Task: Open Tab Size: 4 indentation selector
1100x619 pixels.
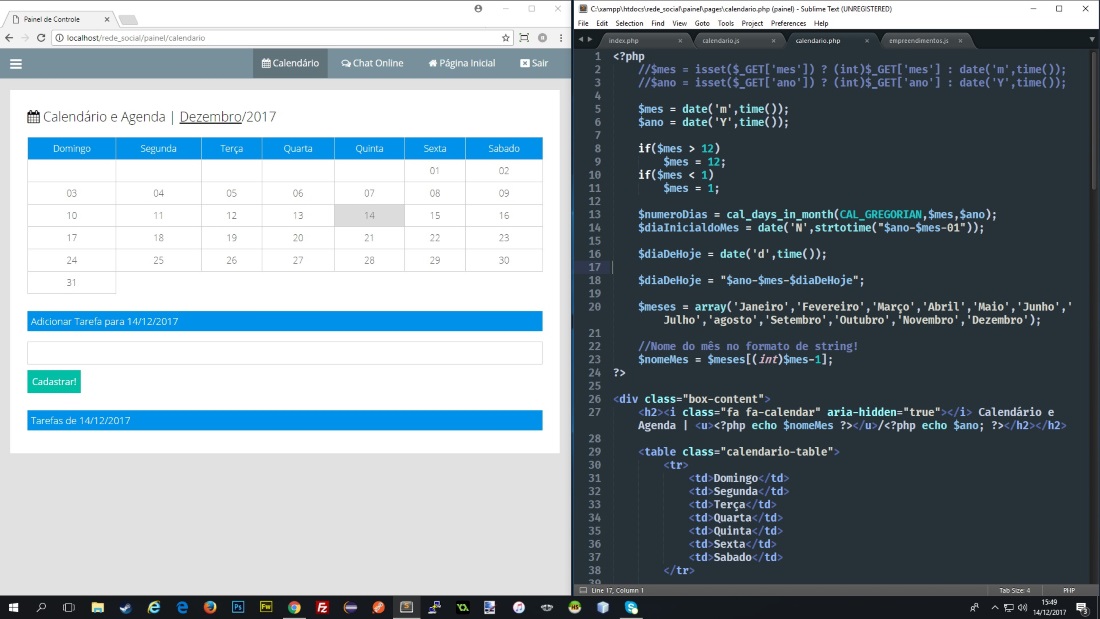Action: [x=1013, y=591]
